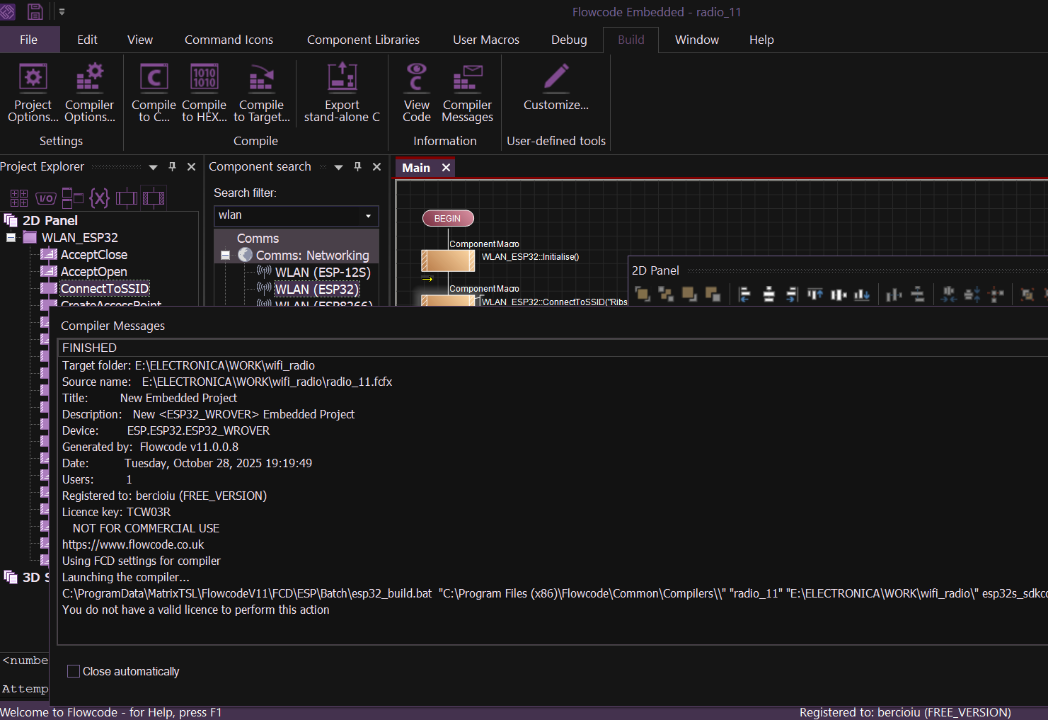
Task: Close the Main flowchart tab
Action: coord(446,168)
